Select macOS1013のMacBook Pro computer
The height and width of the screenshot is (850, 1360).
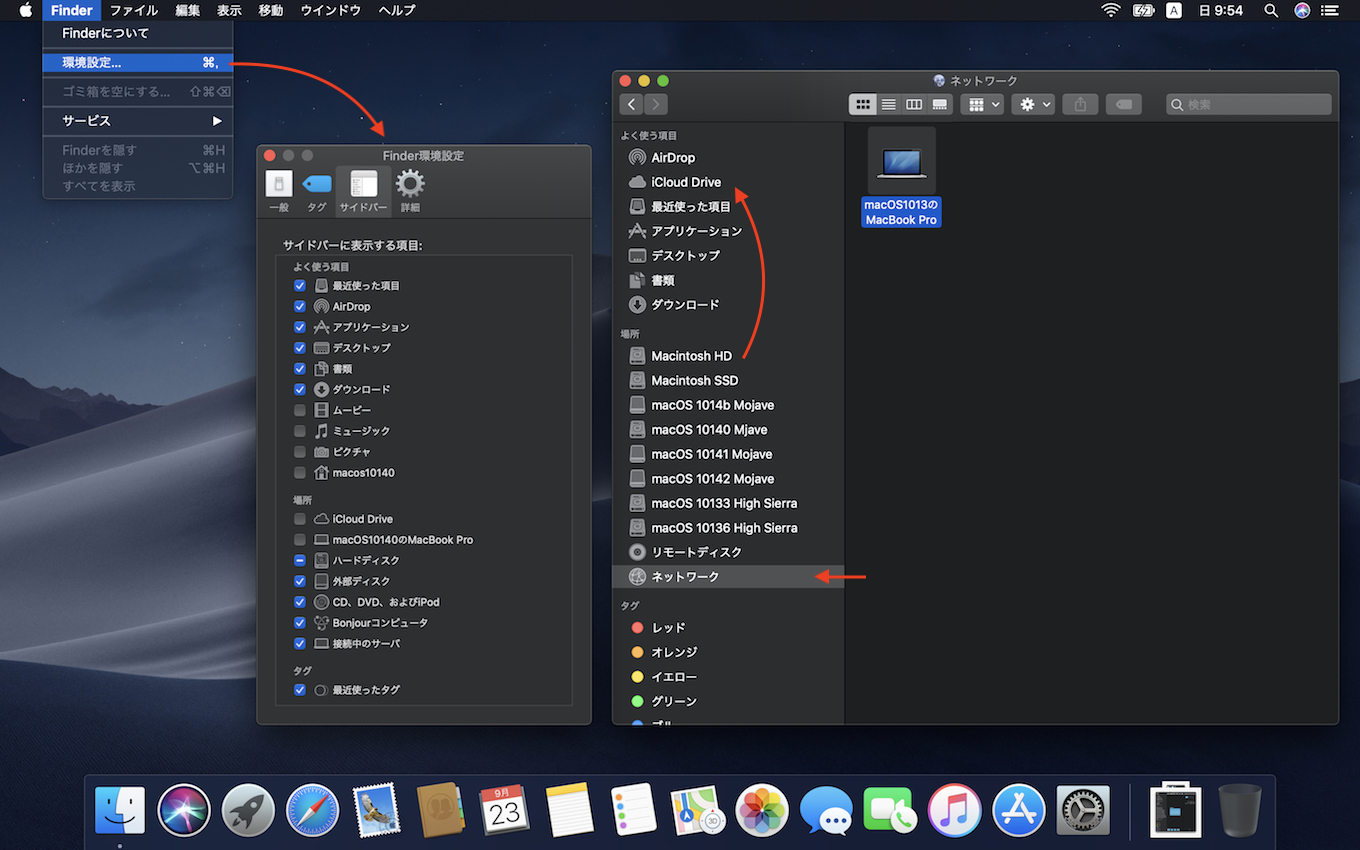click(x=901, y=177)
